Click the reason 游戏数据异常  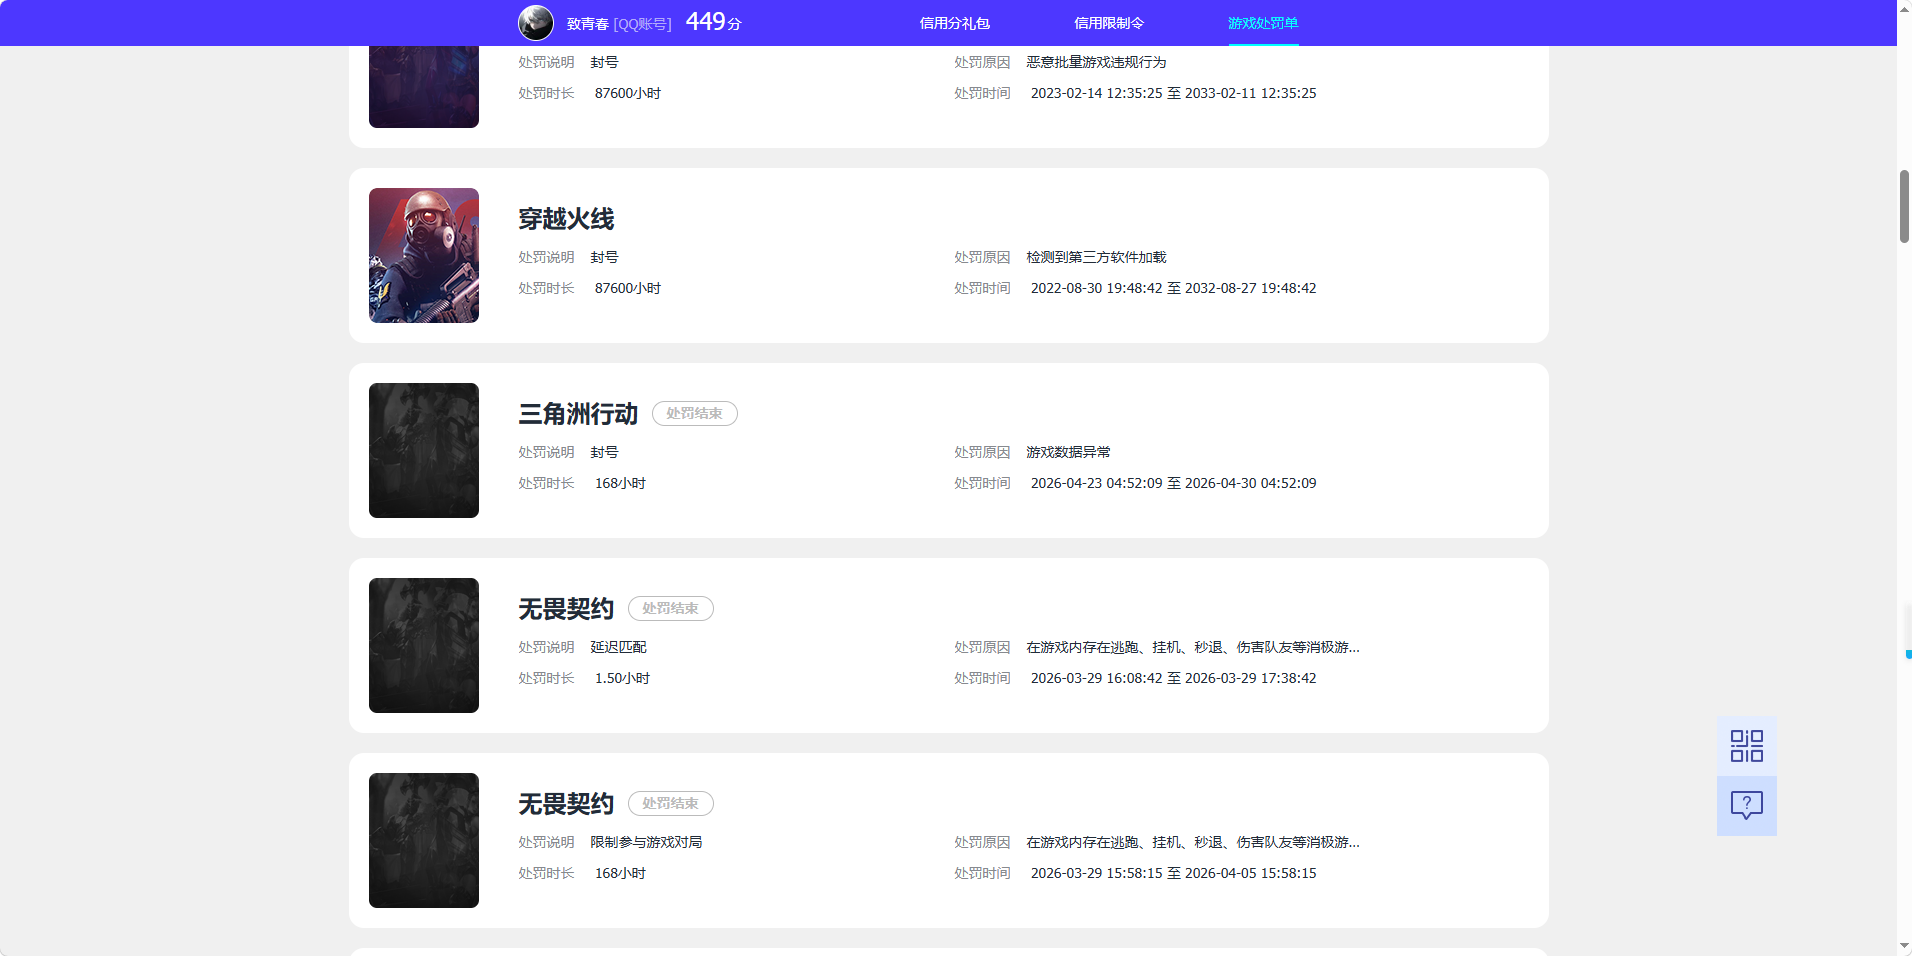pos(1068,452)
